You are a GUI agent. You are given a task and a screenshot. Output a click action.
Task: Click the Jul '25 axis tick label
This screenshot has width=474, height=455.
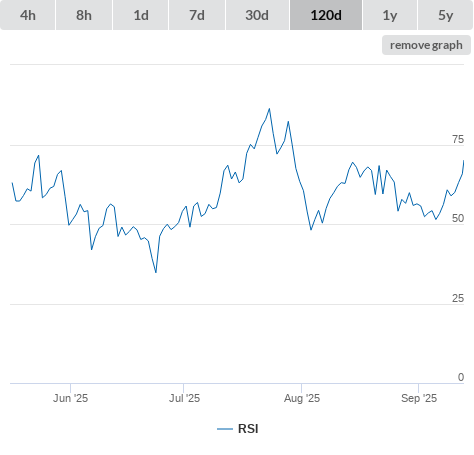click(184, 398)
